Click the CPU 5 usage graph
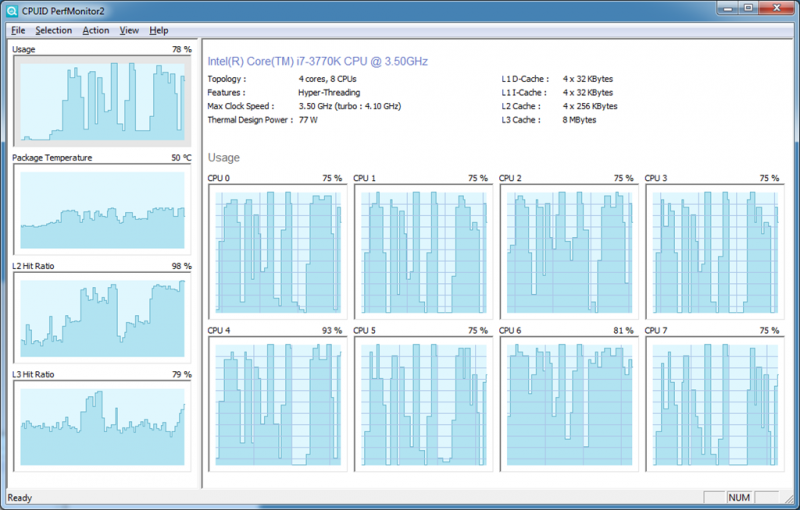Screen dimensions: 800x510 421,404
